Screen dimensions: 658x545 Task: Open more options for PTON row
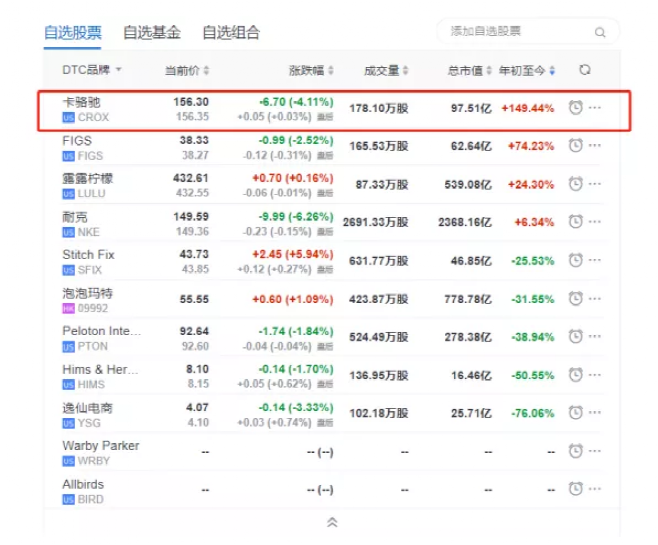[594, 336]
